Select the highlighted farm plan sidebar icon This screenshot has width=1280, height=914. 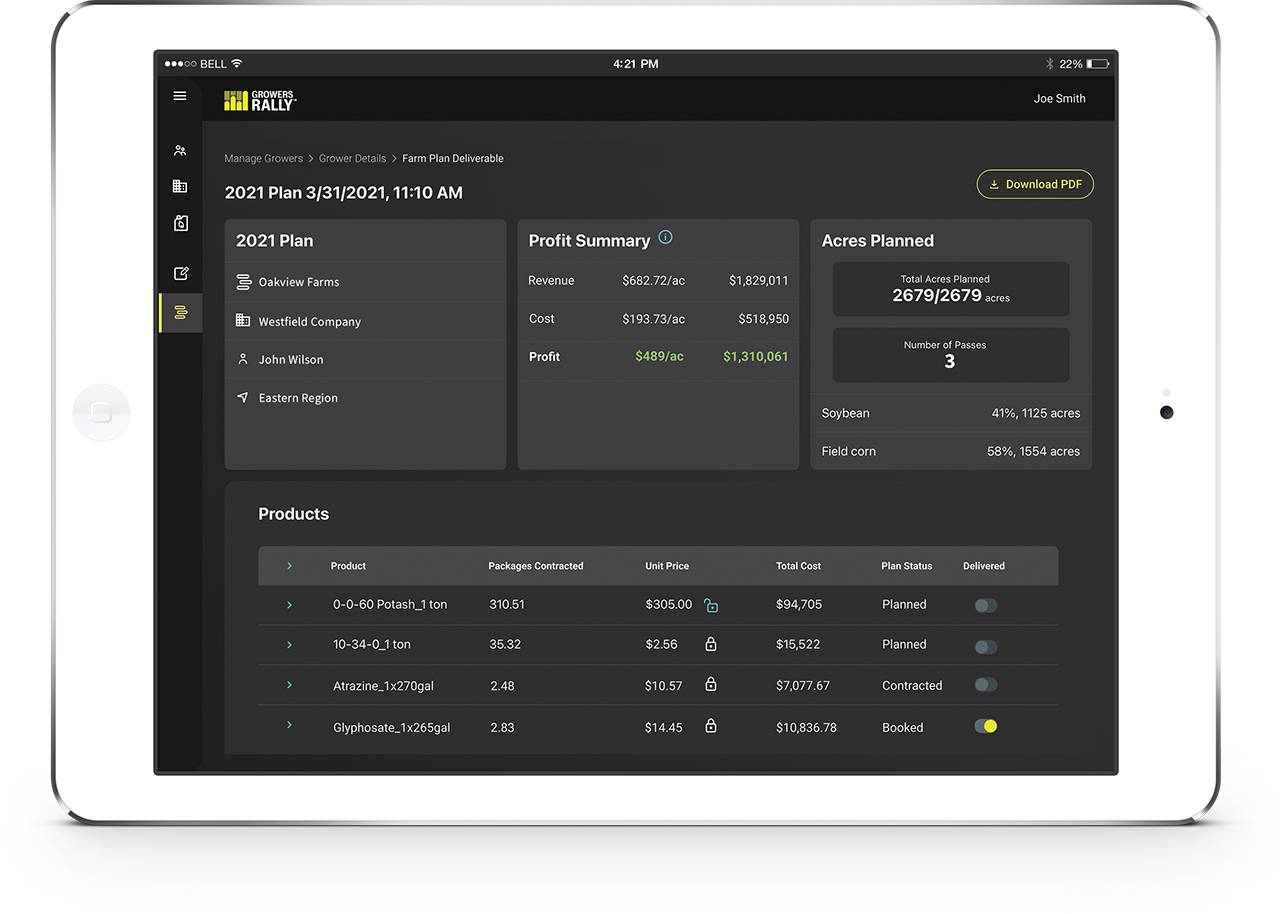coord(180,313)
